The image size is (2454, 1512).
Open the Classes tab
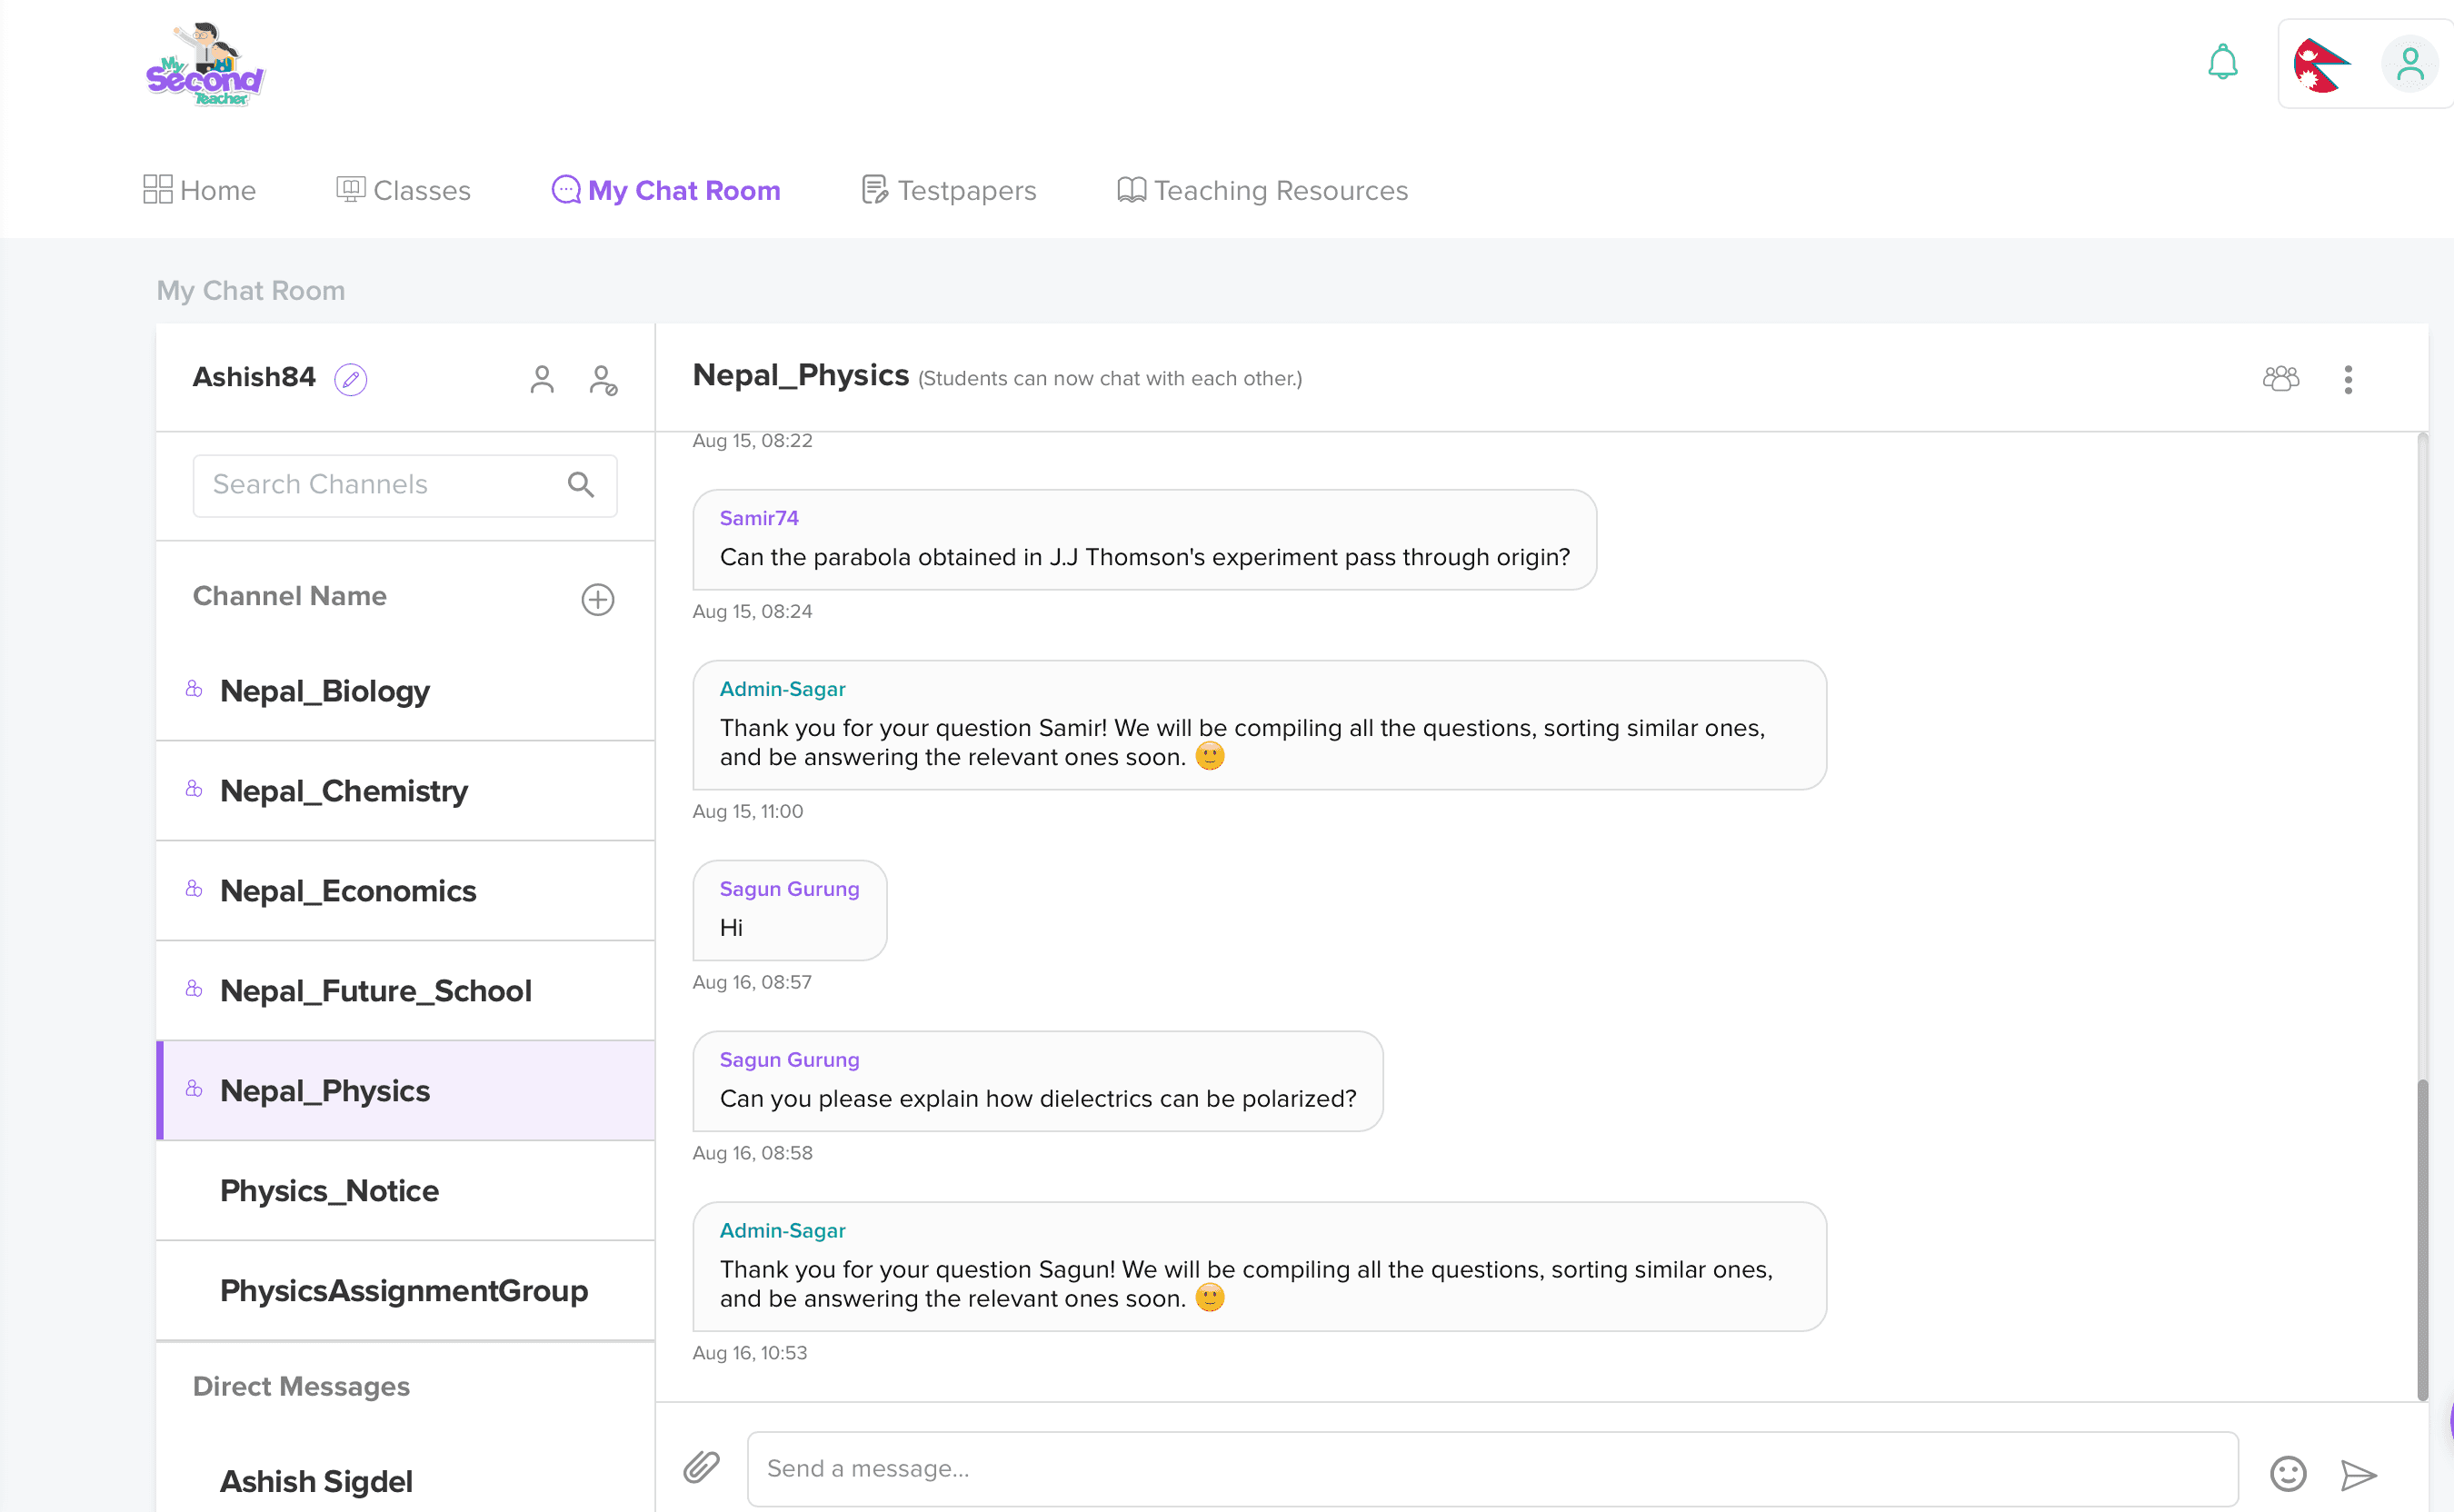[403, 190]
